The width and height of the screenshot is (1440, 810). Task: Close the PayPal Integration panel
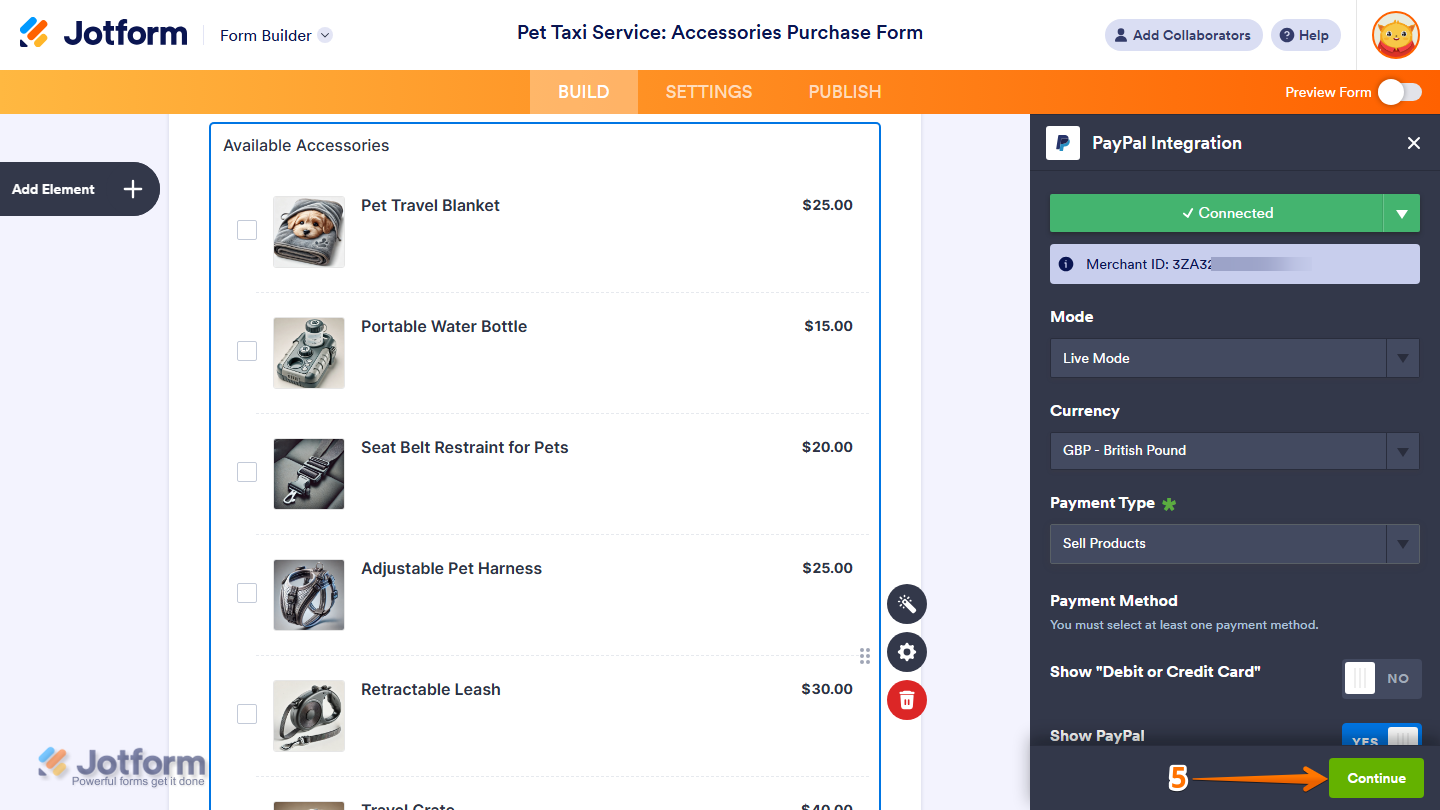point(1414,143)
